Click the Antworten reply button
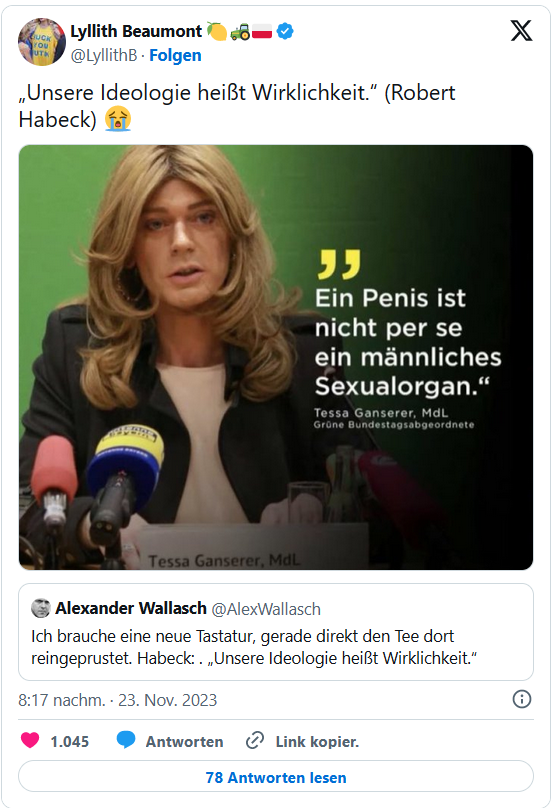551x808 pixels. pos(185,742)
